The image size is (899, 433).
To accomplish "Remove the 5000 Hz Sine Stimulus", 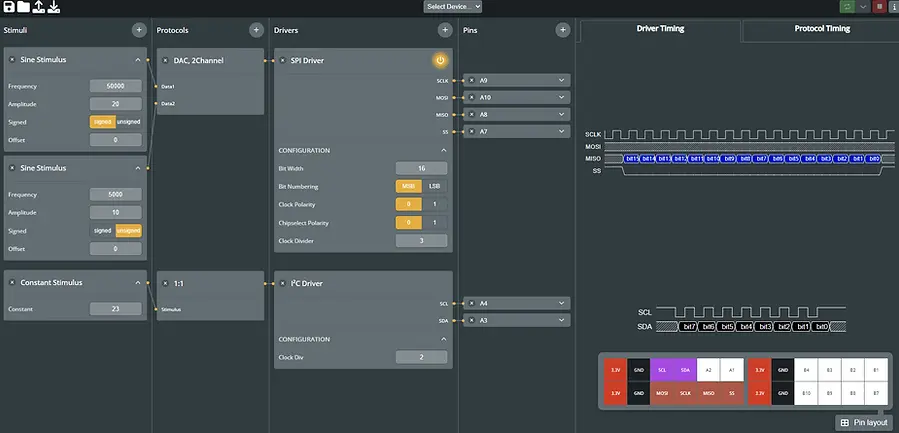I will tap(12, 169).
